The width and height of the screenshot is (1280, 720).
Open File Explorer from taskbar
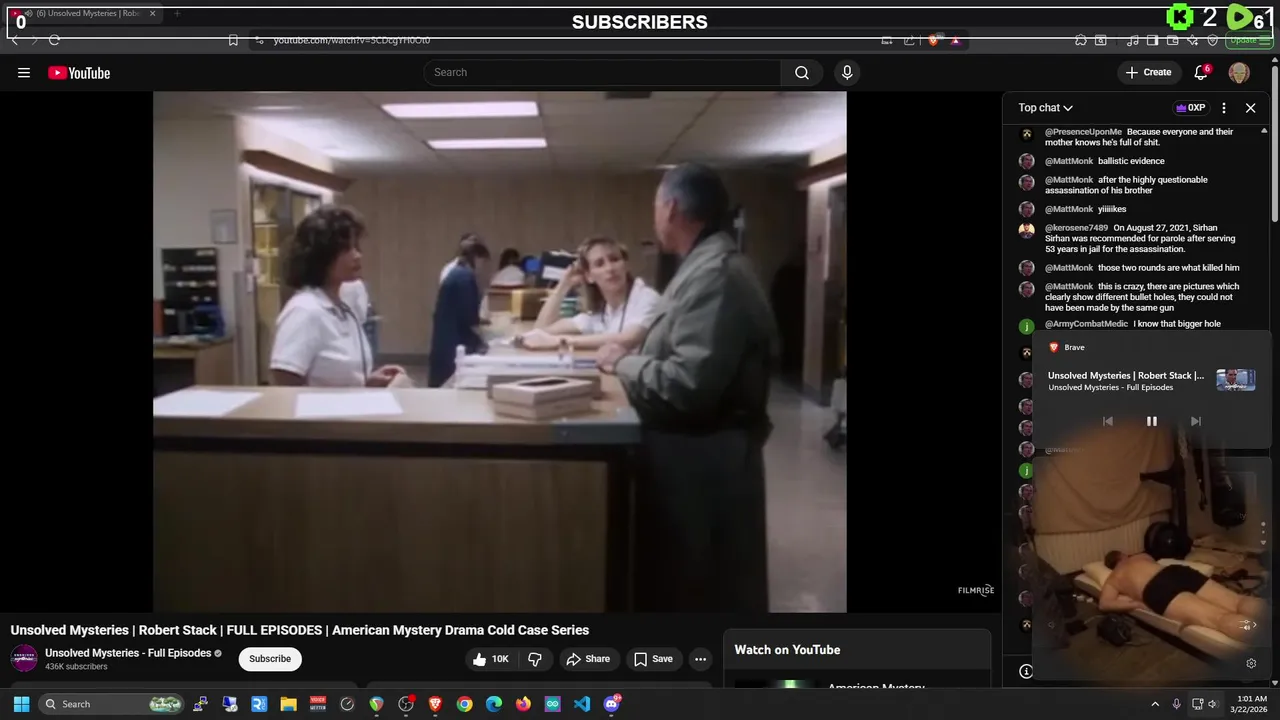[288, 704]
